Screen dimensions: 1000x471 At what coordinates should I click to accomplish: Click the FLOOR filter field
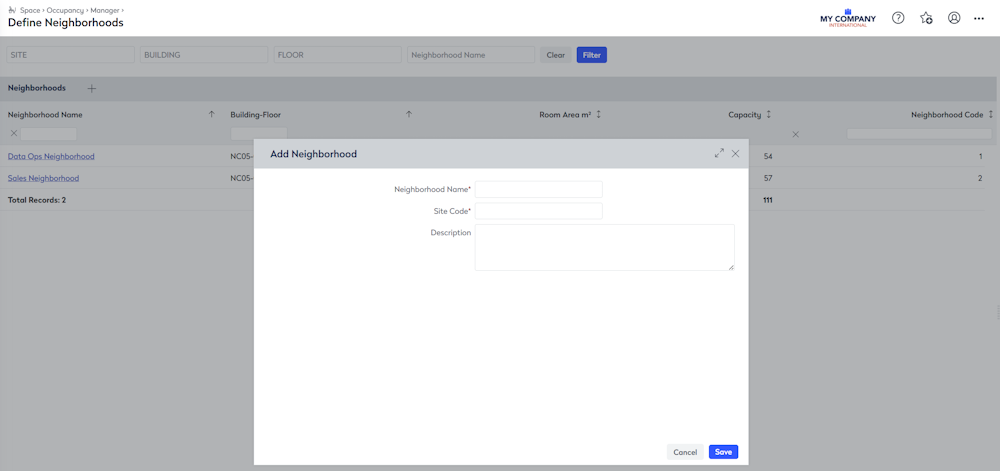point(337,55)
